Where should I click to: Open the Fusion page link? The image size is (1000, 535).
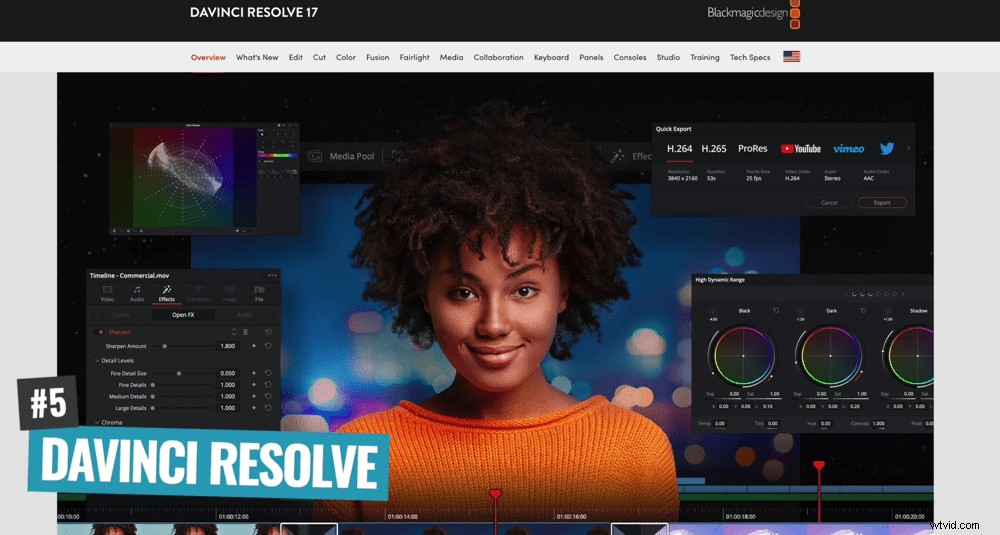378,57
